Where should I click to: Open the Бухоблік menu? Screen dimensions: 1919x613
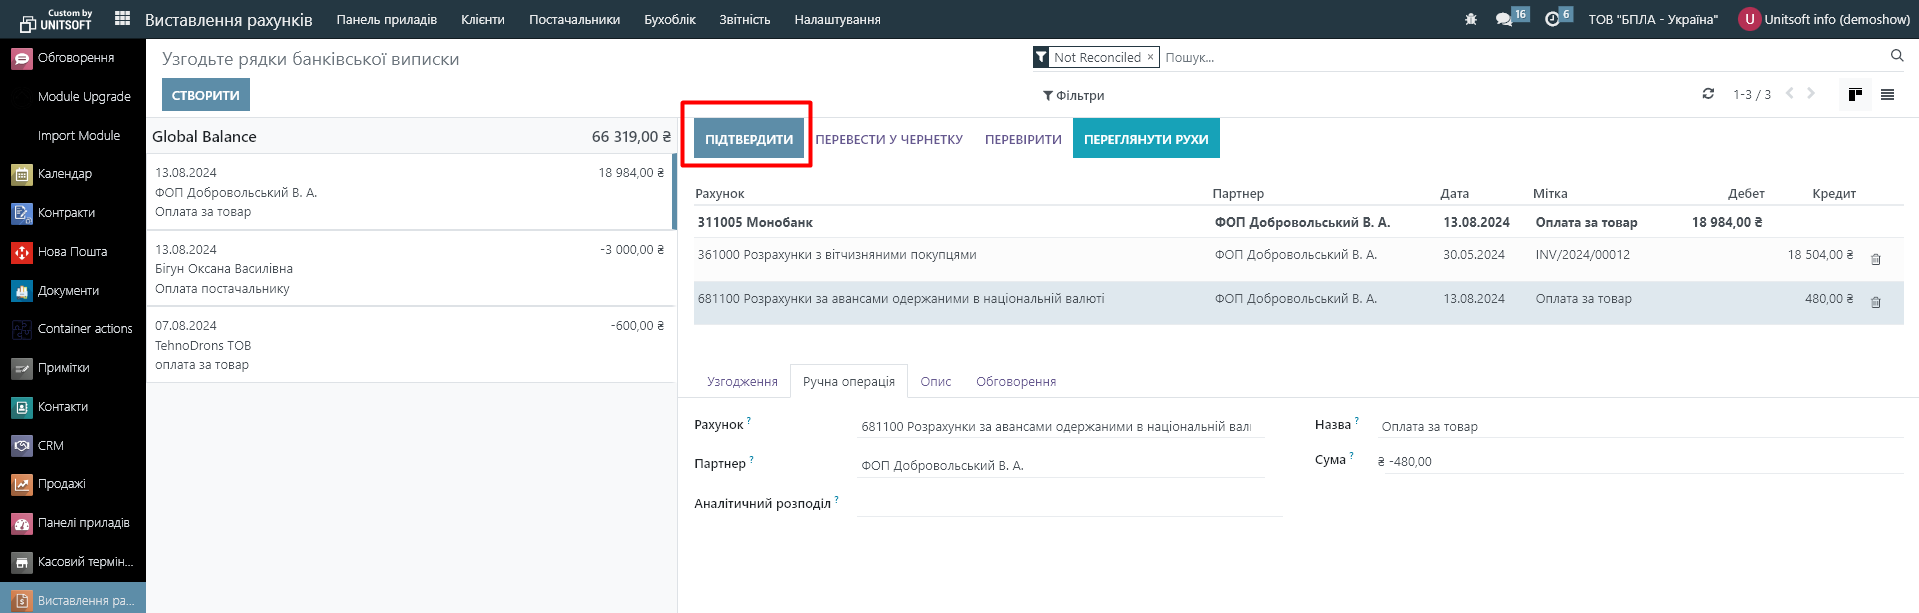point(669,19)
